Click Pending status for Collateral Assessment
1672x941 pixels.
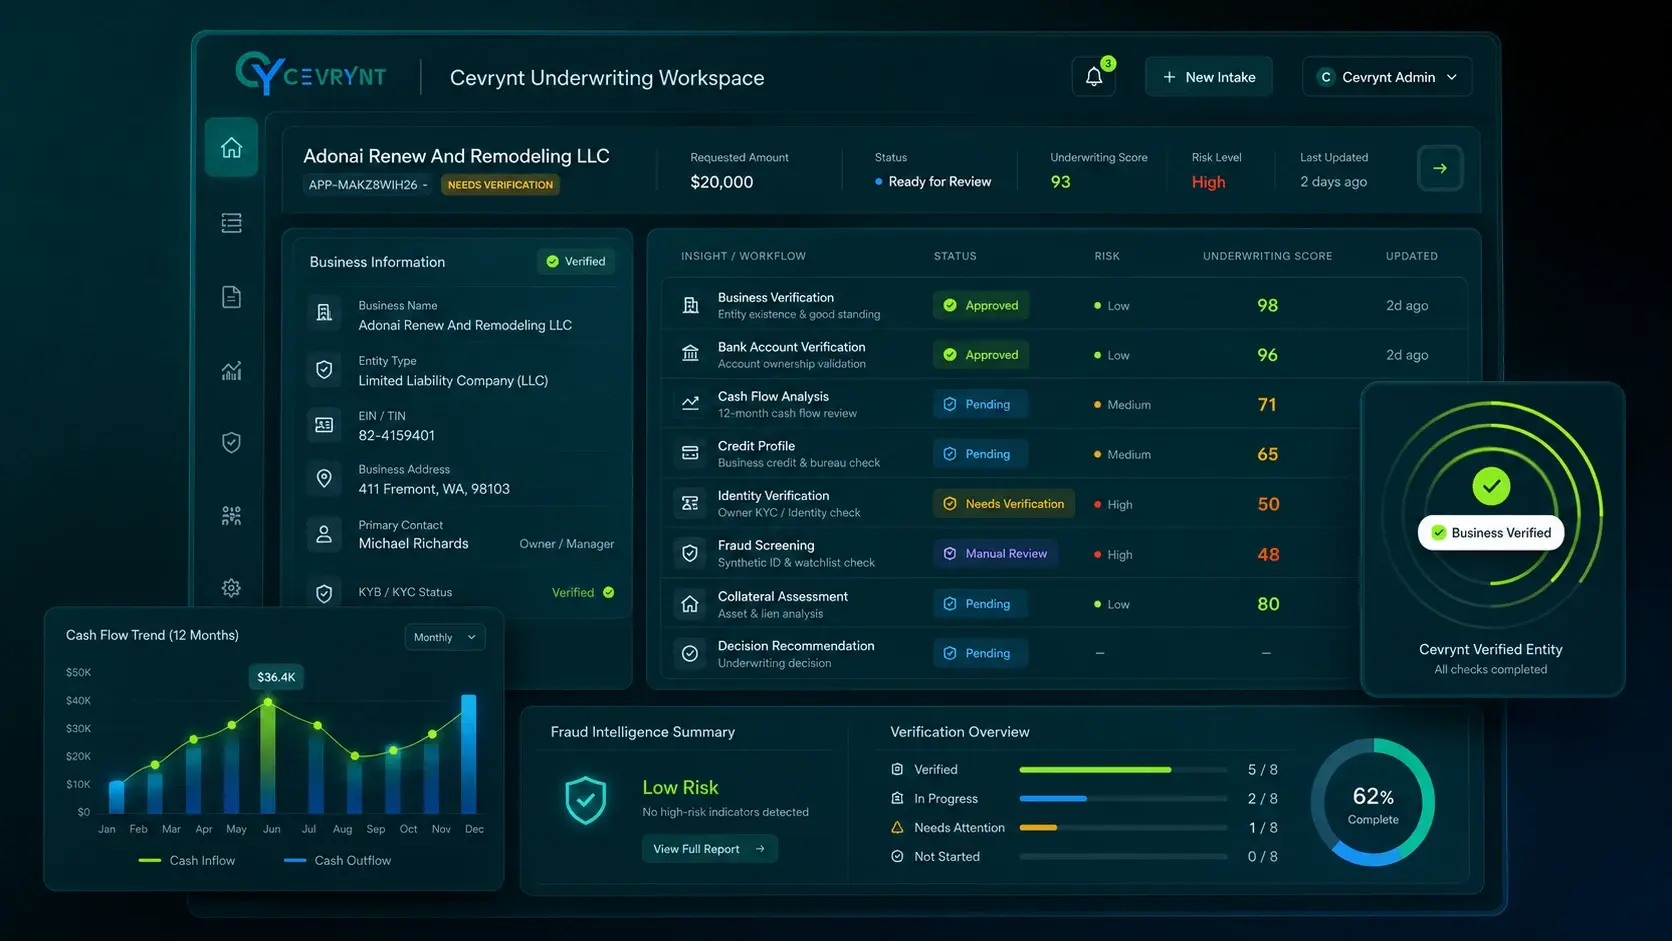point(980,604)
